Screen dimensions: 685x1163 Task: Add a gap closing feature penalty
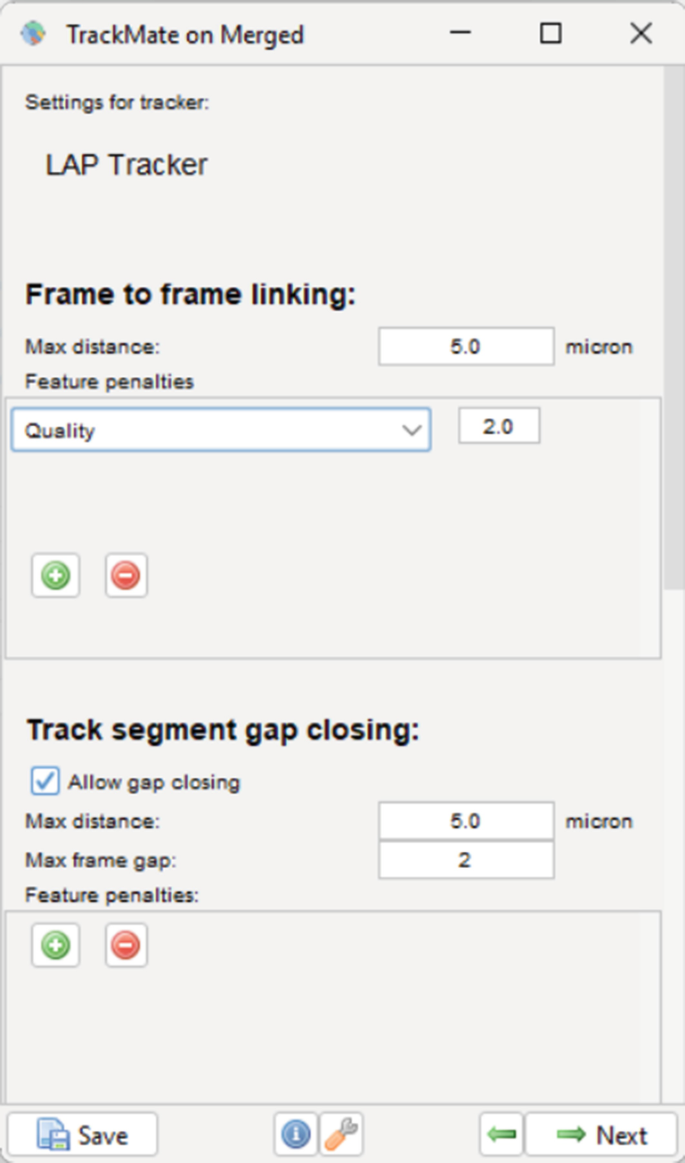[55, 945]
